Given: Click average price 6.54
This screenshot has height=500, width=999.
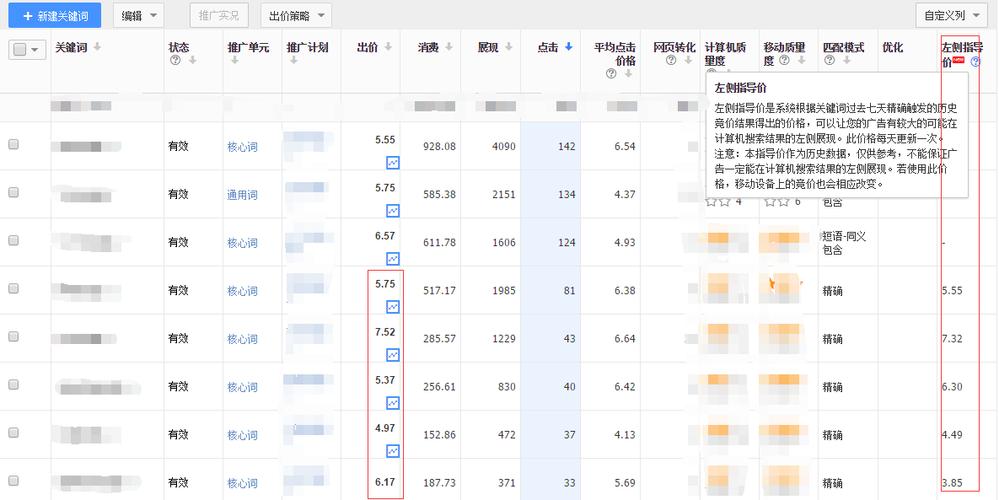Looking at the screenshot, I should pos(624,146).
